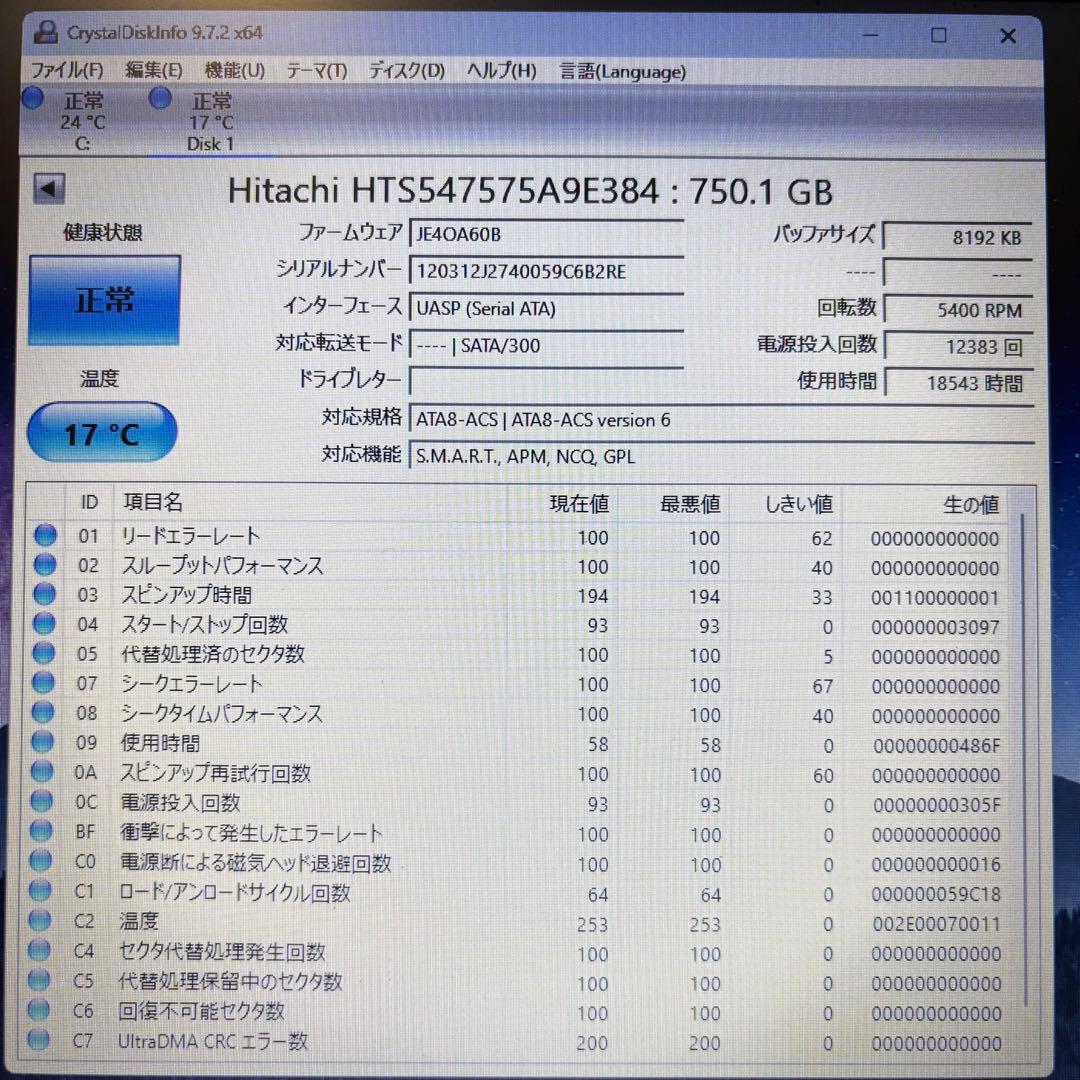
Task: Click the status icon for row C7
Action: pos(39,1039)
